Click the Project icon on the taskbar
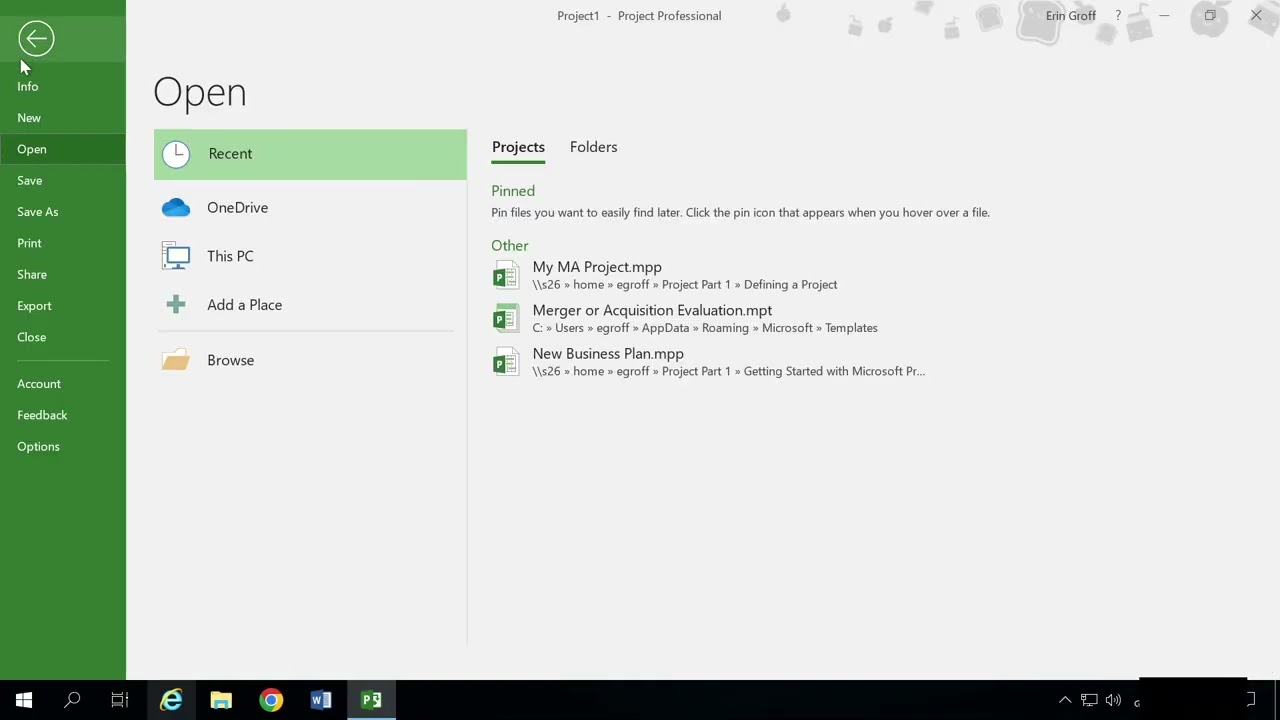Screen dimensions: 1280x720 pyautogui.click(x=371, y=700)
